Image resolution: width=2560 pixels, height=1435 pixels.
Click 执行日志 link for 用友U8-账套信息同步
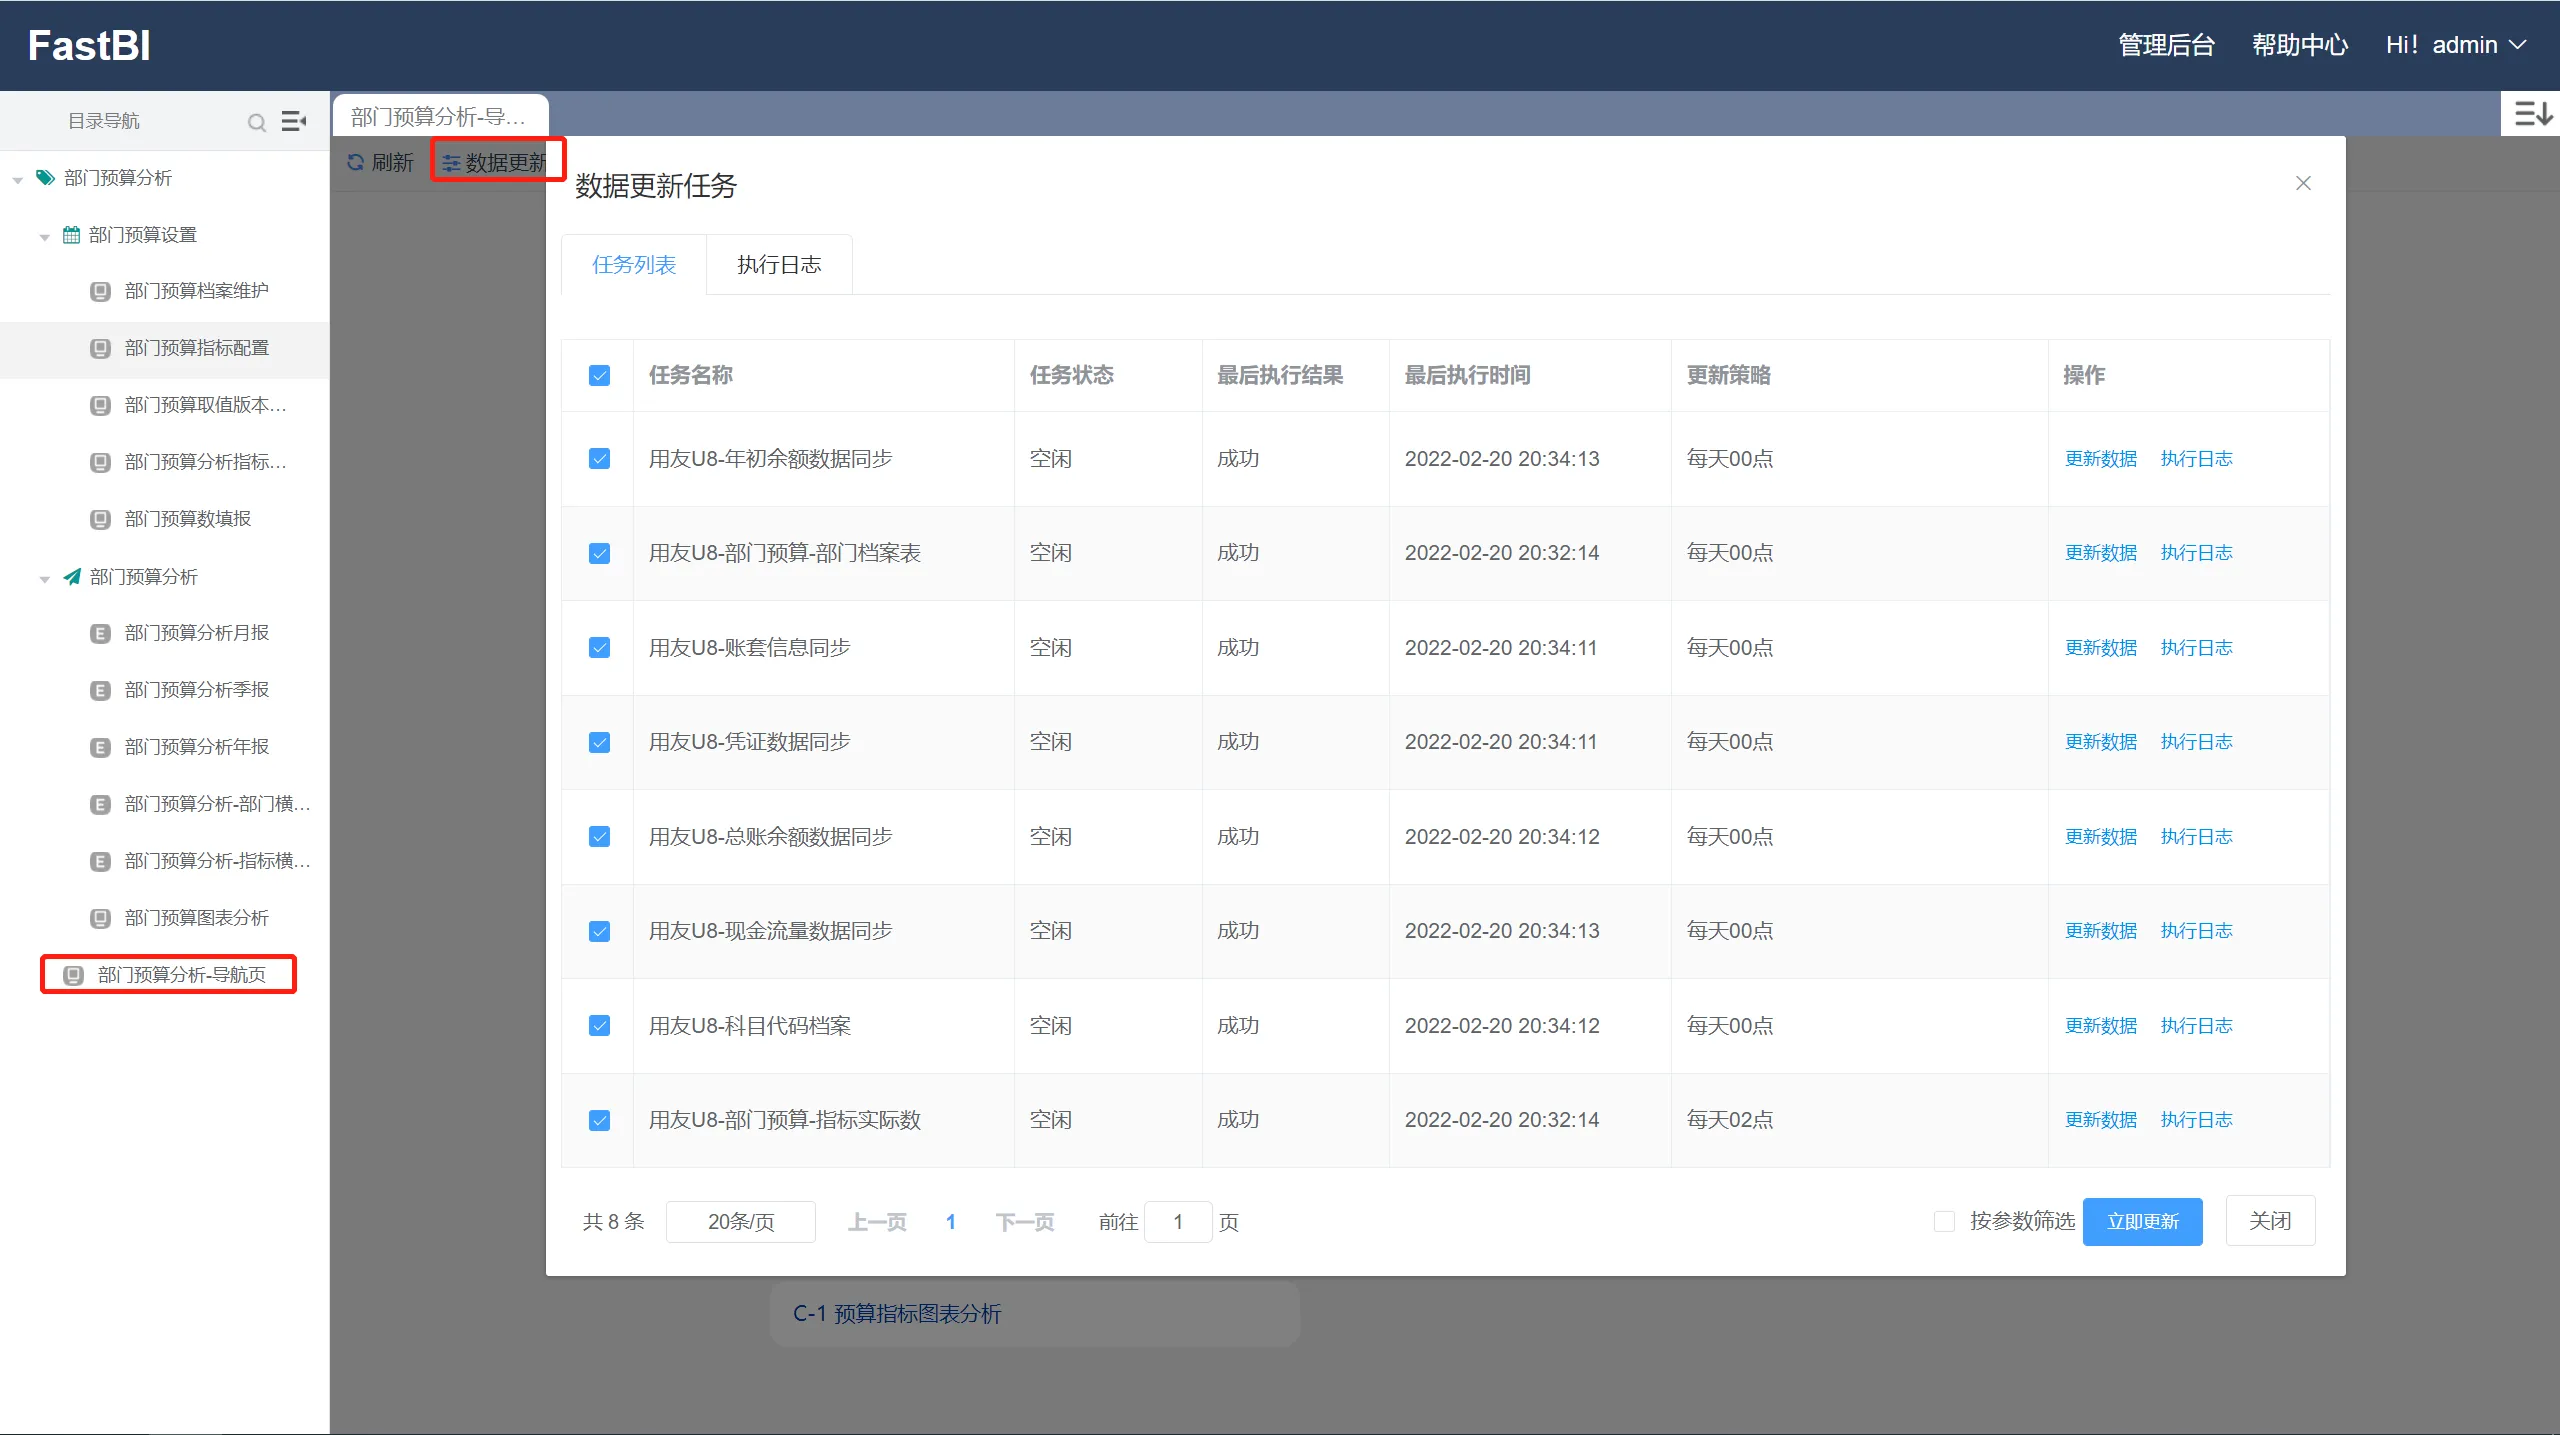pos(2196,648)
